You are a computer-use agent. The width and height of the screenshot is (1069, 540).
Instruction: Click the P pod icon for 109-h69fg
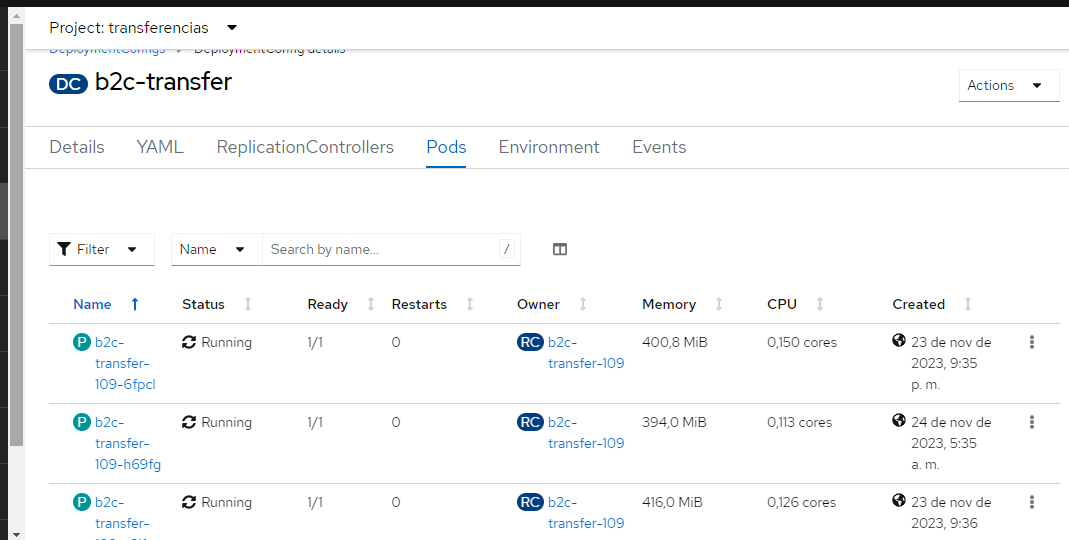pos(82,422)
